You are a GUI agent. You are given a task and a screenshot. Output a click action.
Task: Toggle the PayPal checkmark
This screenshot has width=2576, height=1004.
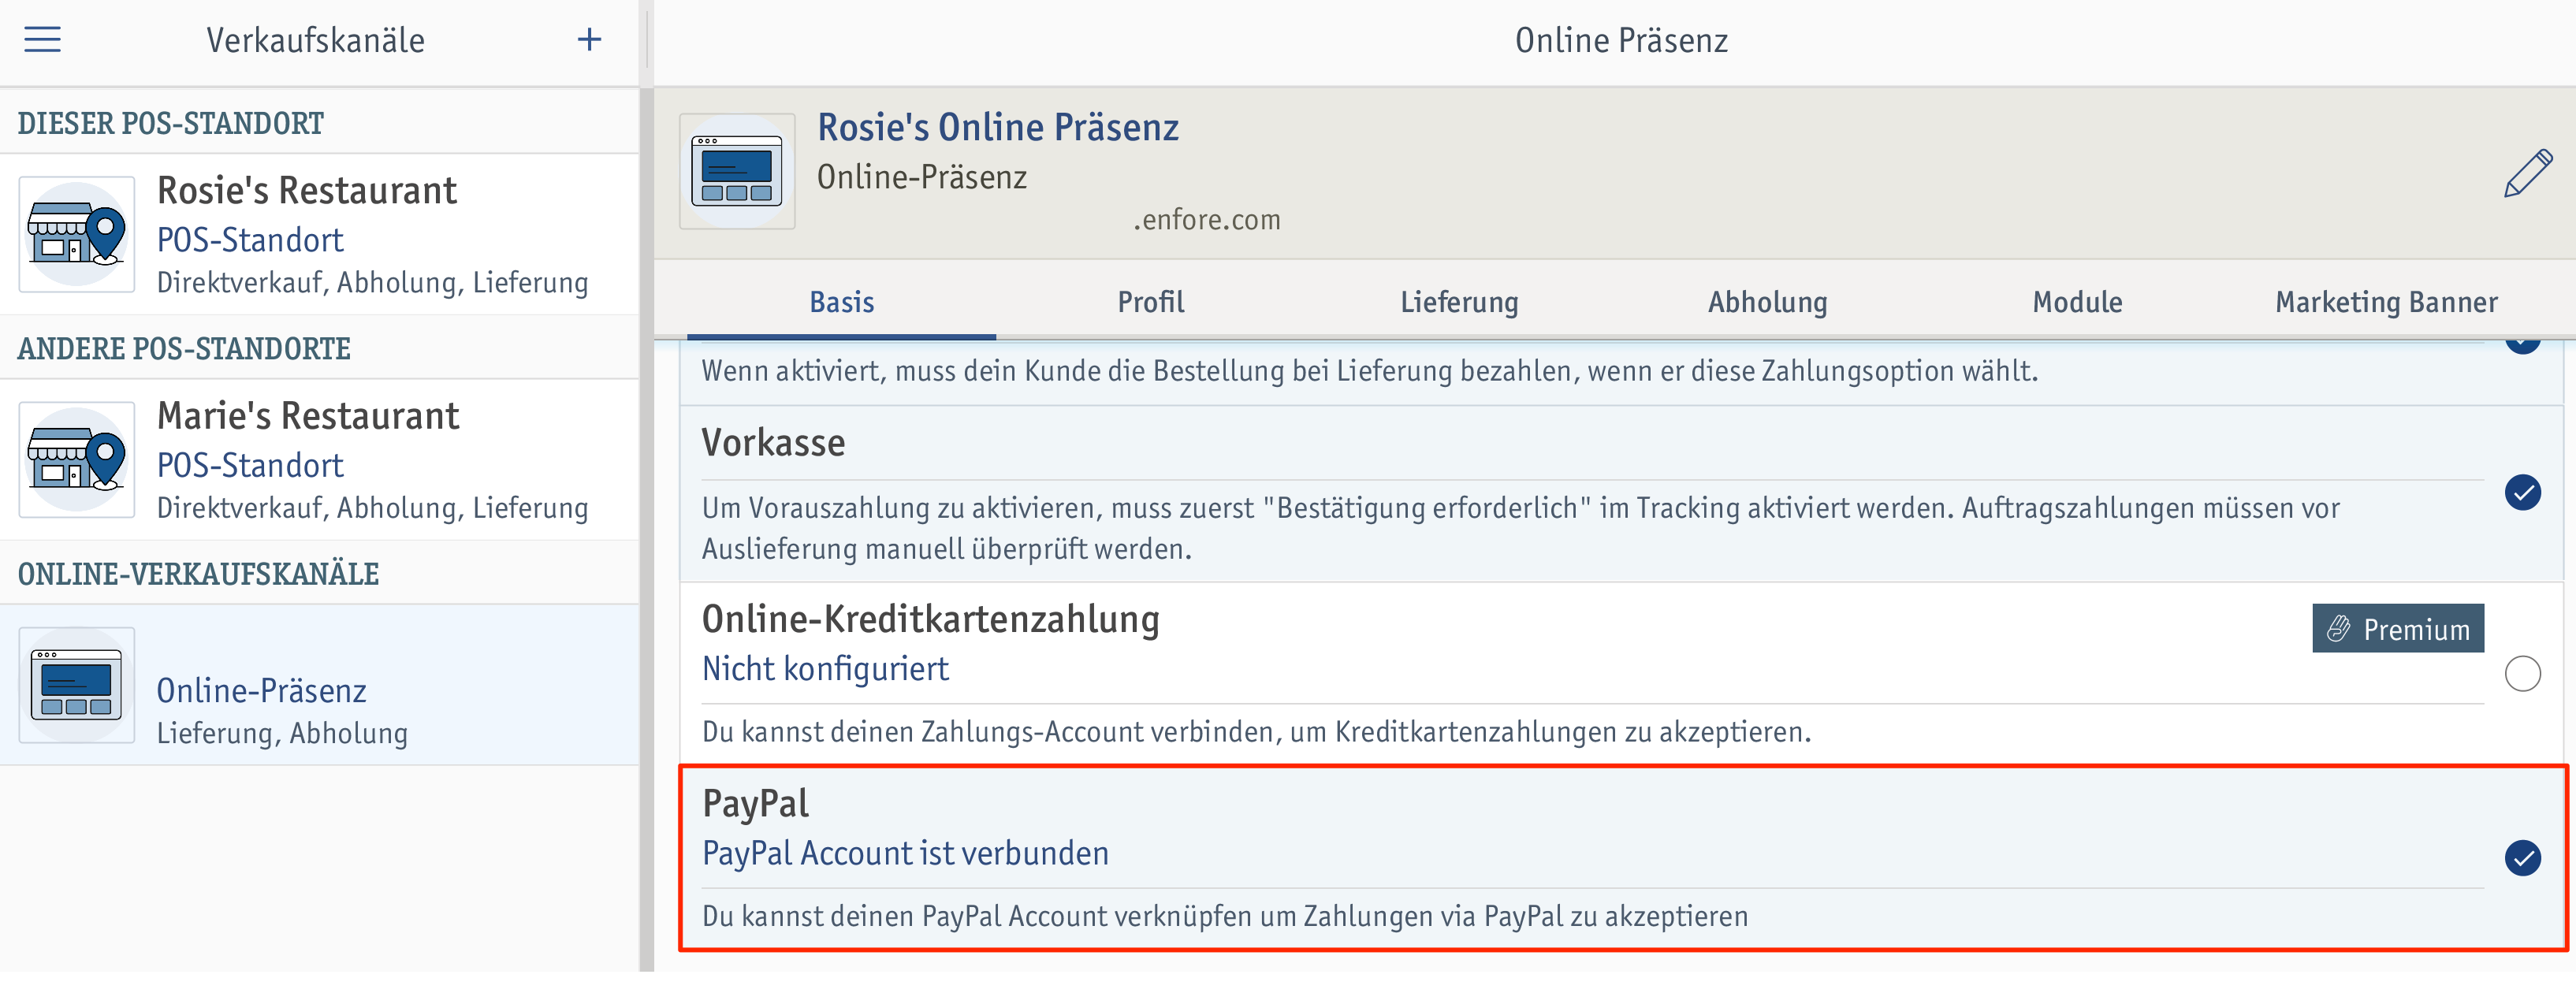(2522, 858)
